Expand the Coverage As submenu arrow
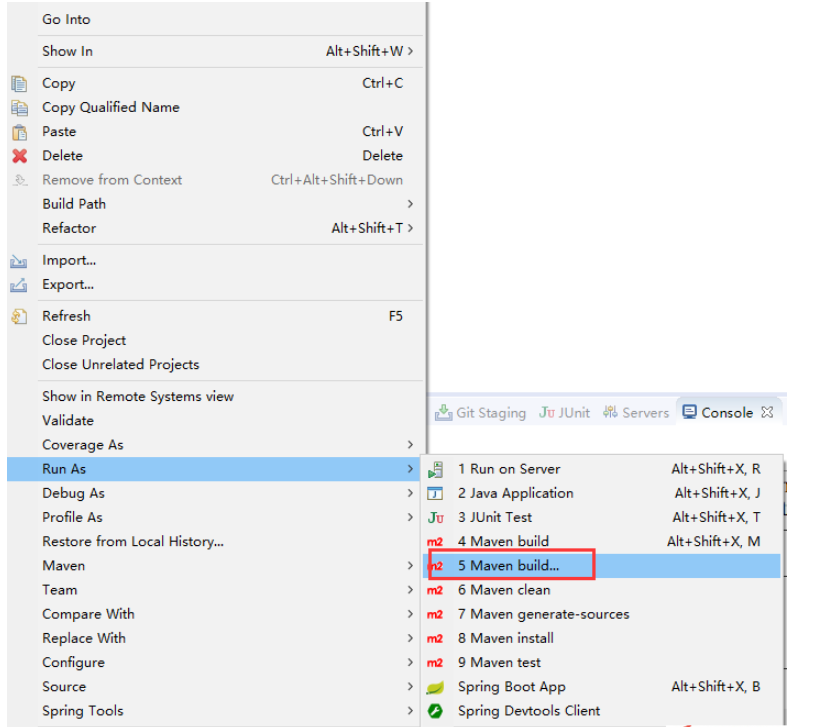 [411, 444]
